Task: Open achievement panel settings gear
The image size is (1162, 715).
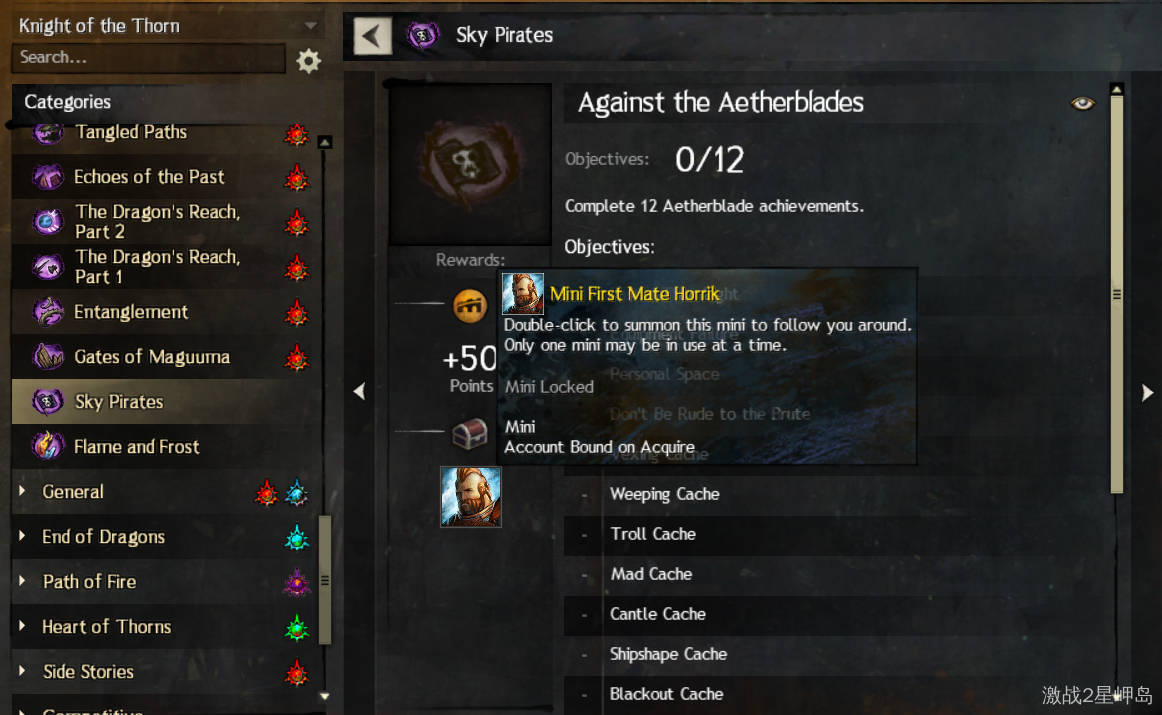Action: (x=308, y=60)
